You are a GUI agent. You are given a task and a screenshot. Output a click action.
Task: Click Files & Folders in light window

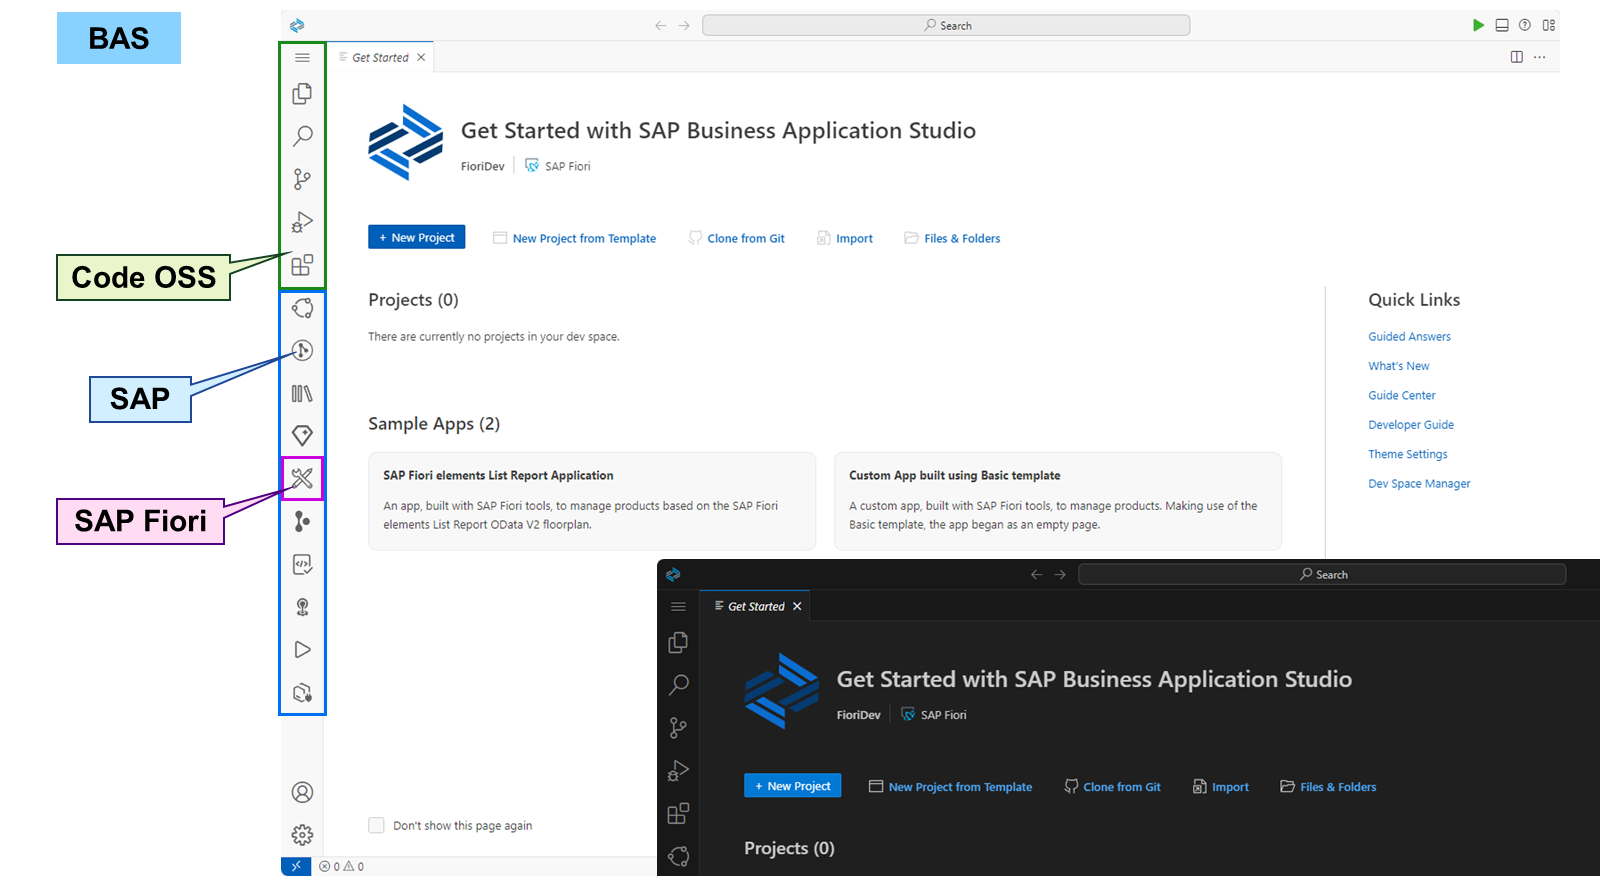point(952,238)
